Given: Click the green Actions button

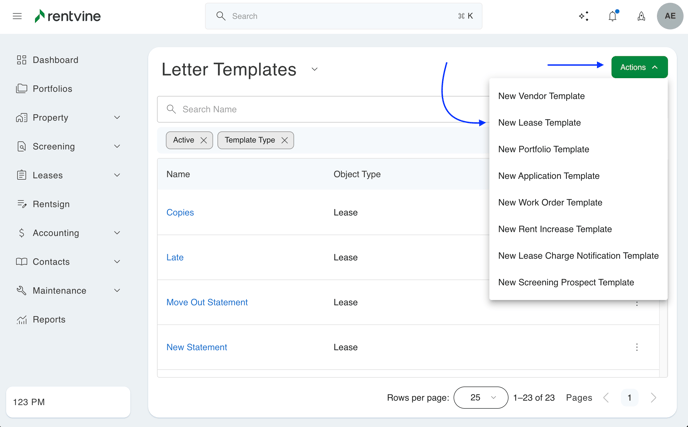Looking at the screenshot, I should tap(639, 67).
